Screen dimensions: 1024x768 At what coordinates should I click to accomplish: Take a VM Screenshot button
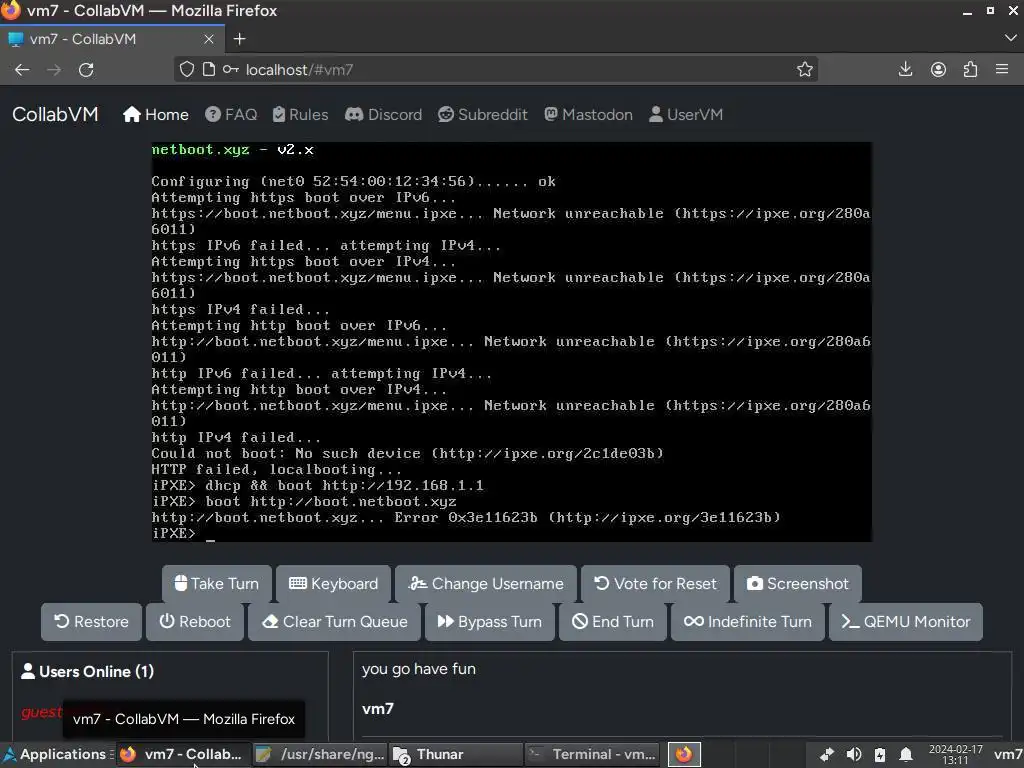[x=797, y=583]
